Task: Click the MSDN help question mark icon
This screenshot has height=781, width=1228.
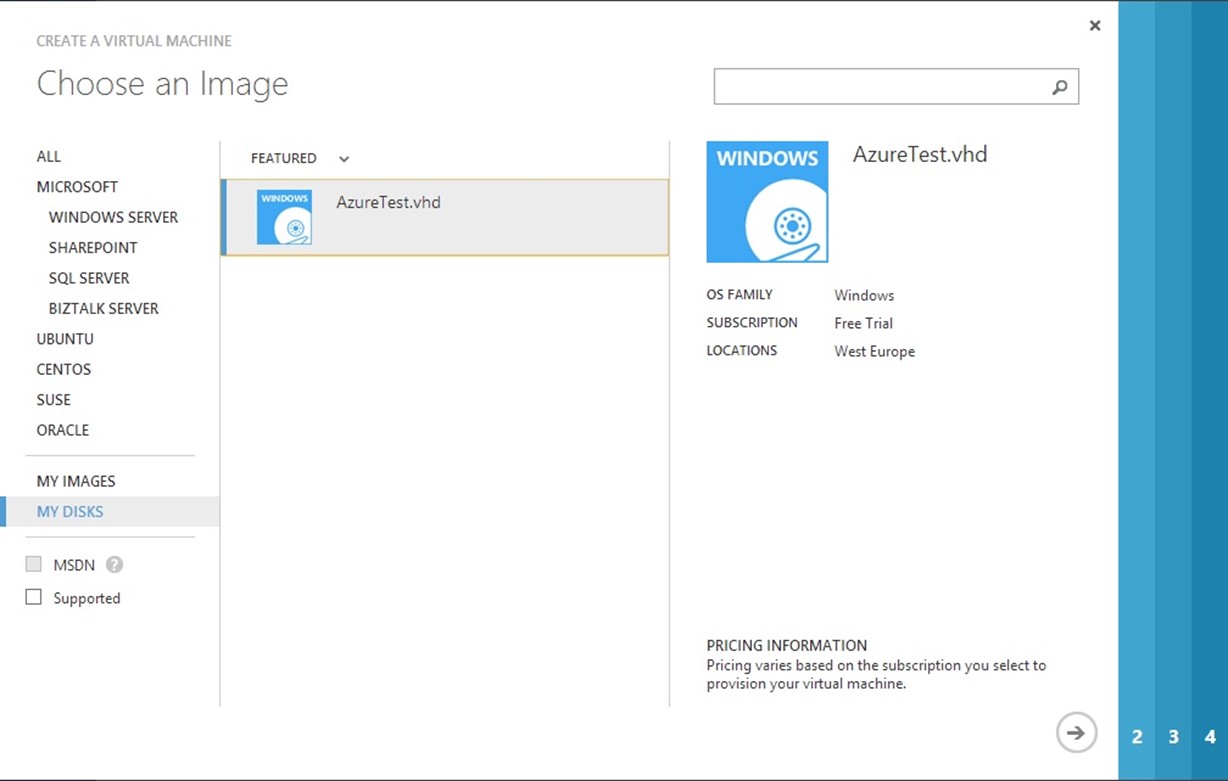Action: click(x=114, y=565)
